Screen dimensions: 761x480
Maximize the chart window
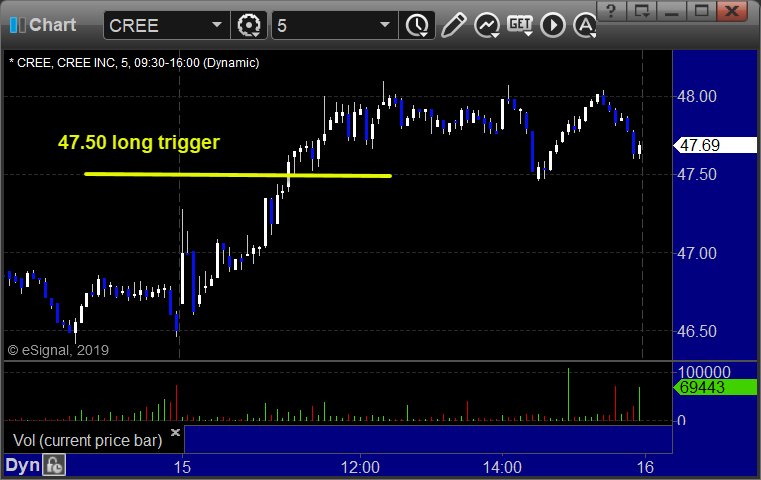pyautogui.click(x=701, y=11)
